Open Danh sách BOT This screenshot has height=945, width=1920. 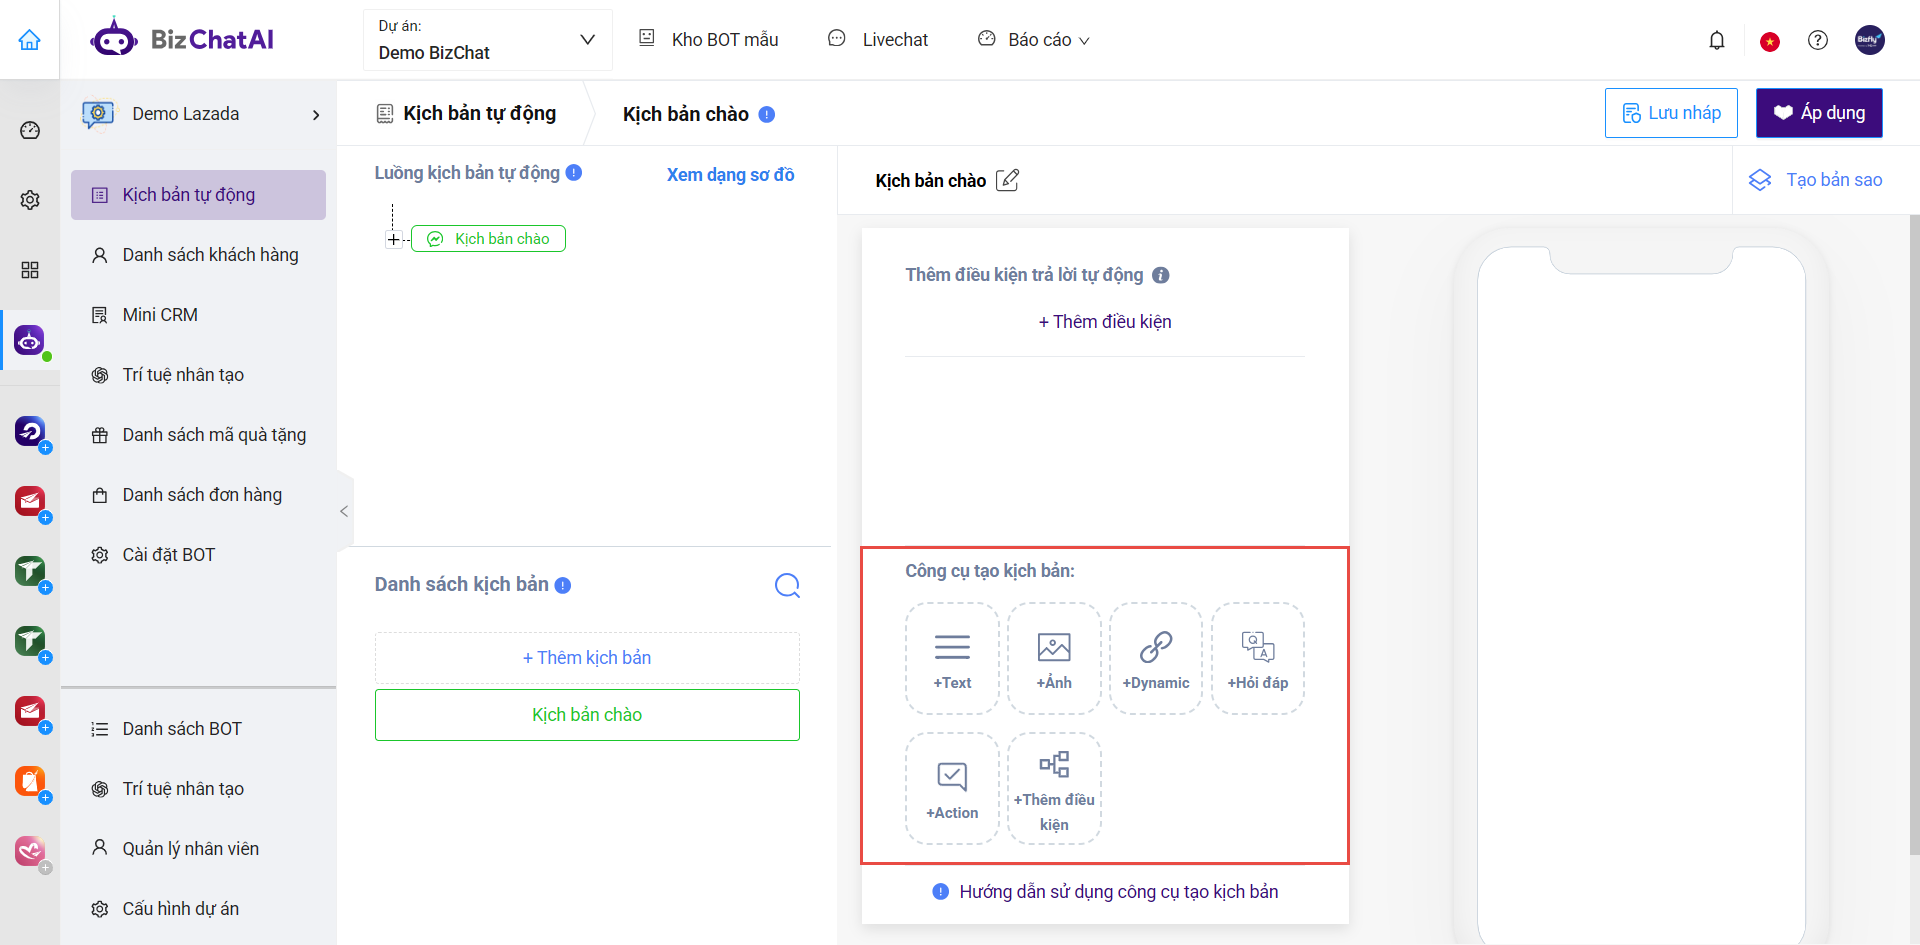point(198,729)
